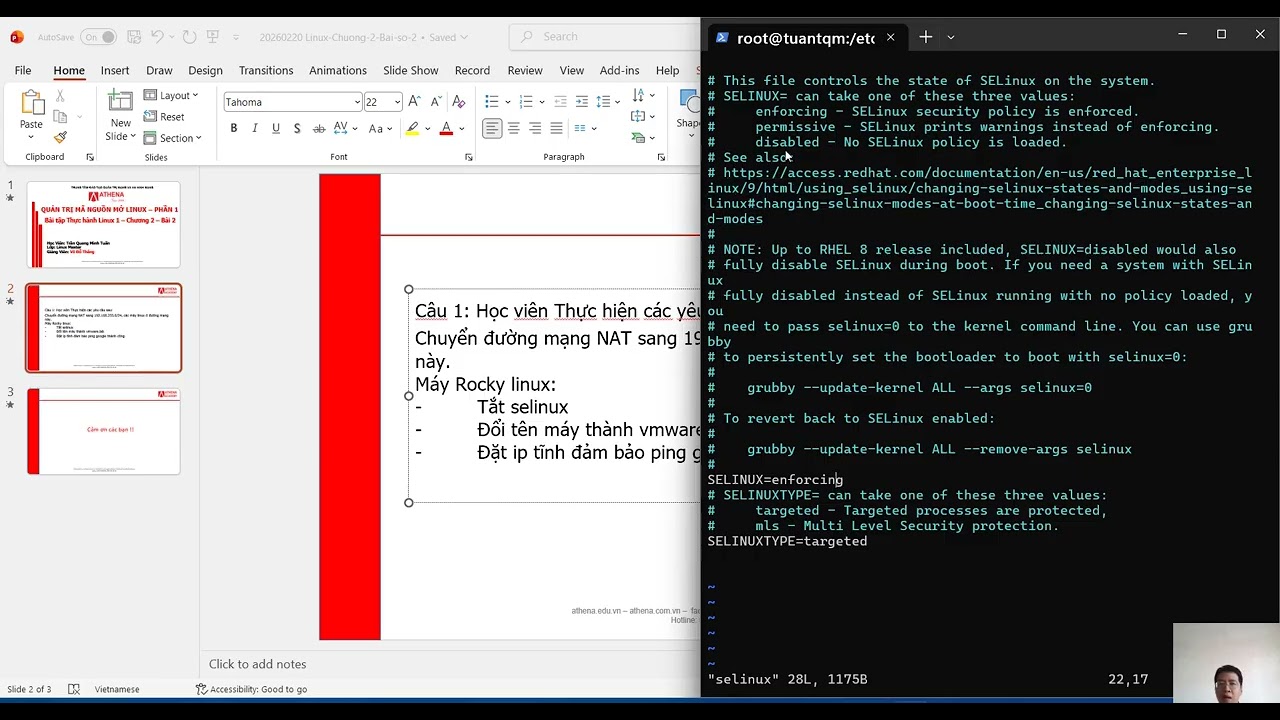This screenshot has width=1280, height=720.
Task: Click the Align Text icon
Action: 639,116
